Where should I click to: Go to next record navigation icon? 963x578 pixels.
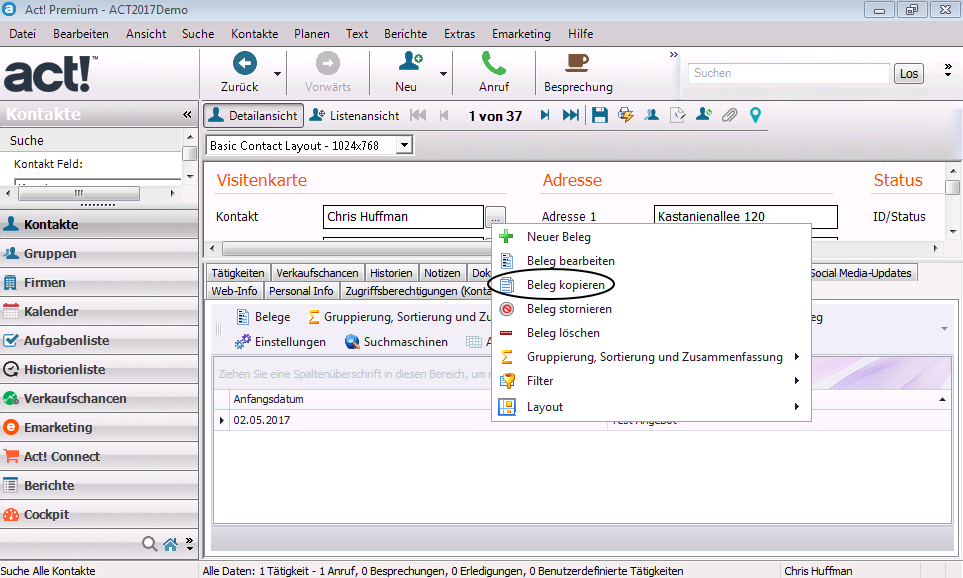point(545,115)
